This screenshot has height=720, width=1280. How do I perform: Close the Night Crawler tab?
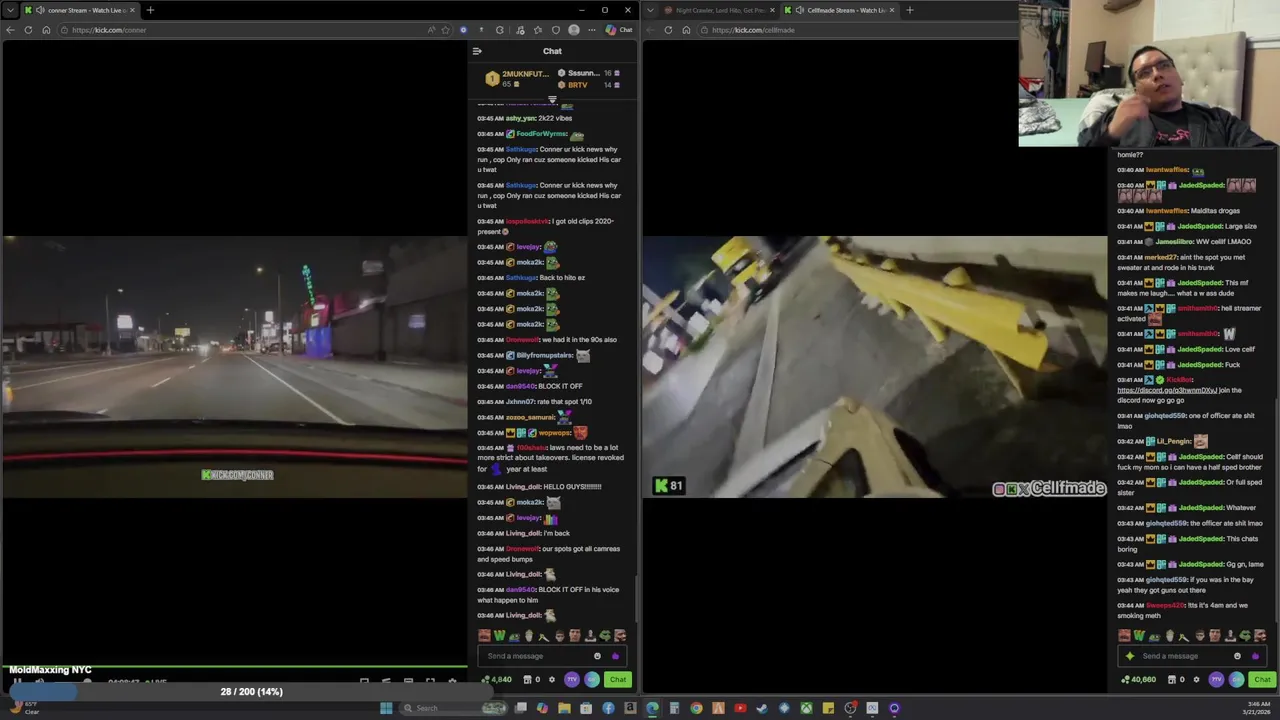pyautogui.click(x=772, y=10)
